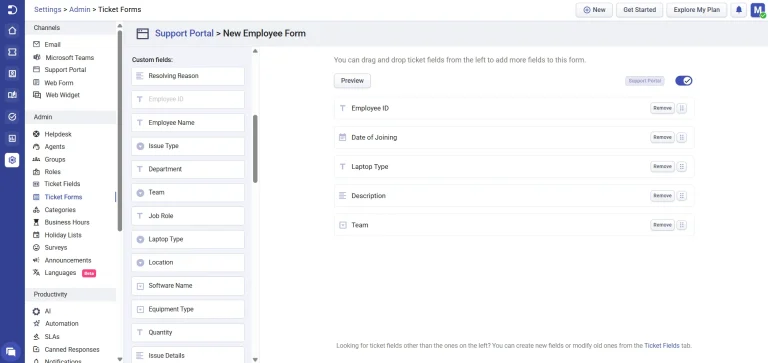This screenshot has width=768, height=363.
Task: Open Automation under Productivity
Action: [62, 324]
